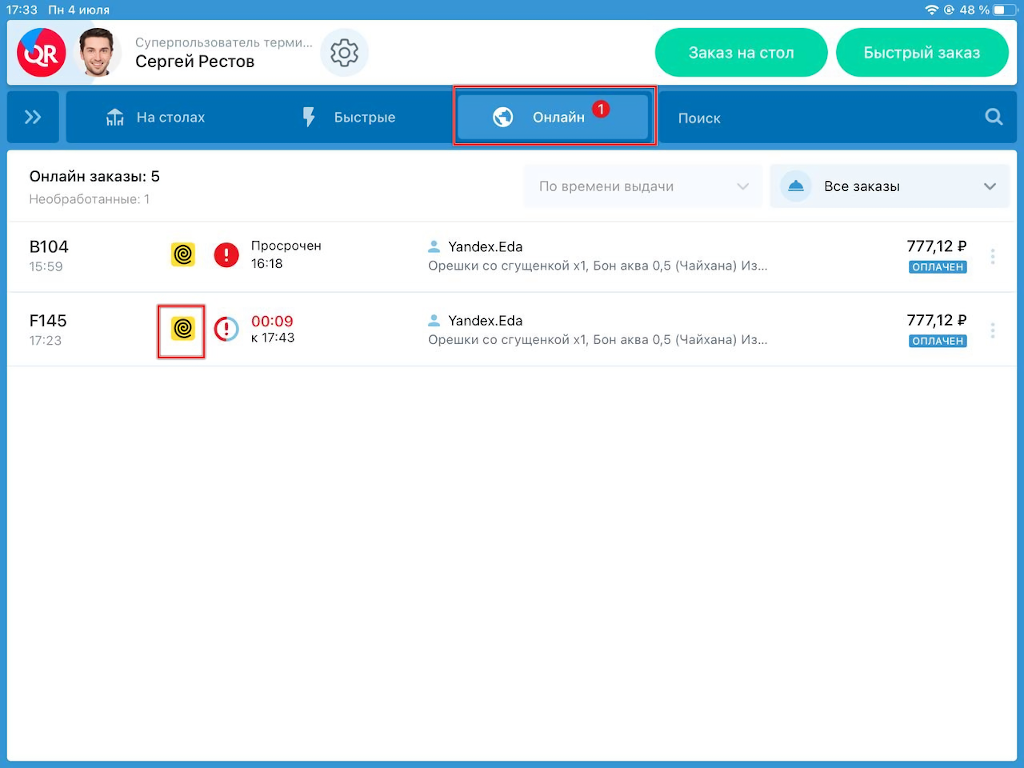The image size is (1024, 768).
Task: Click Необработанные: 1 counter text
Action: point(89,199)
